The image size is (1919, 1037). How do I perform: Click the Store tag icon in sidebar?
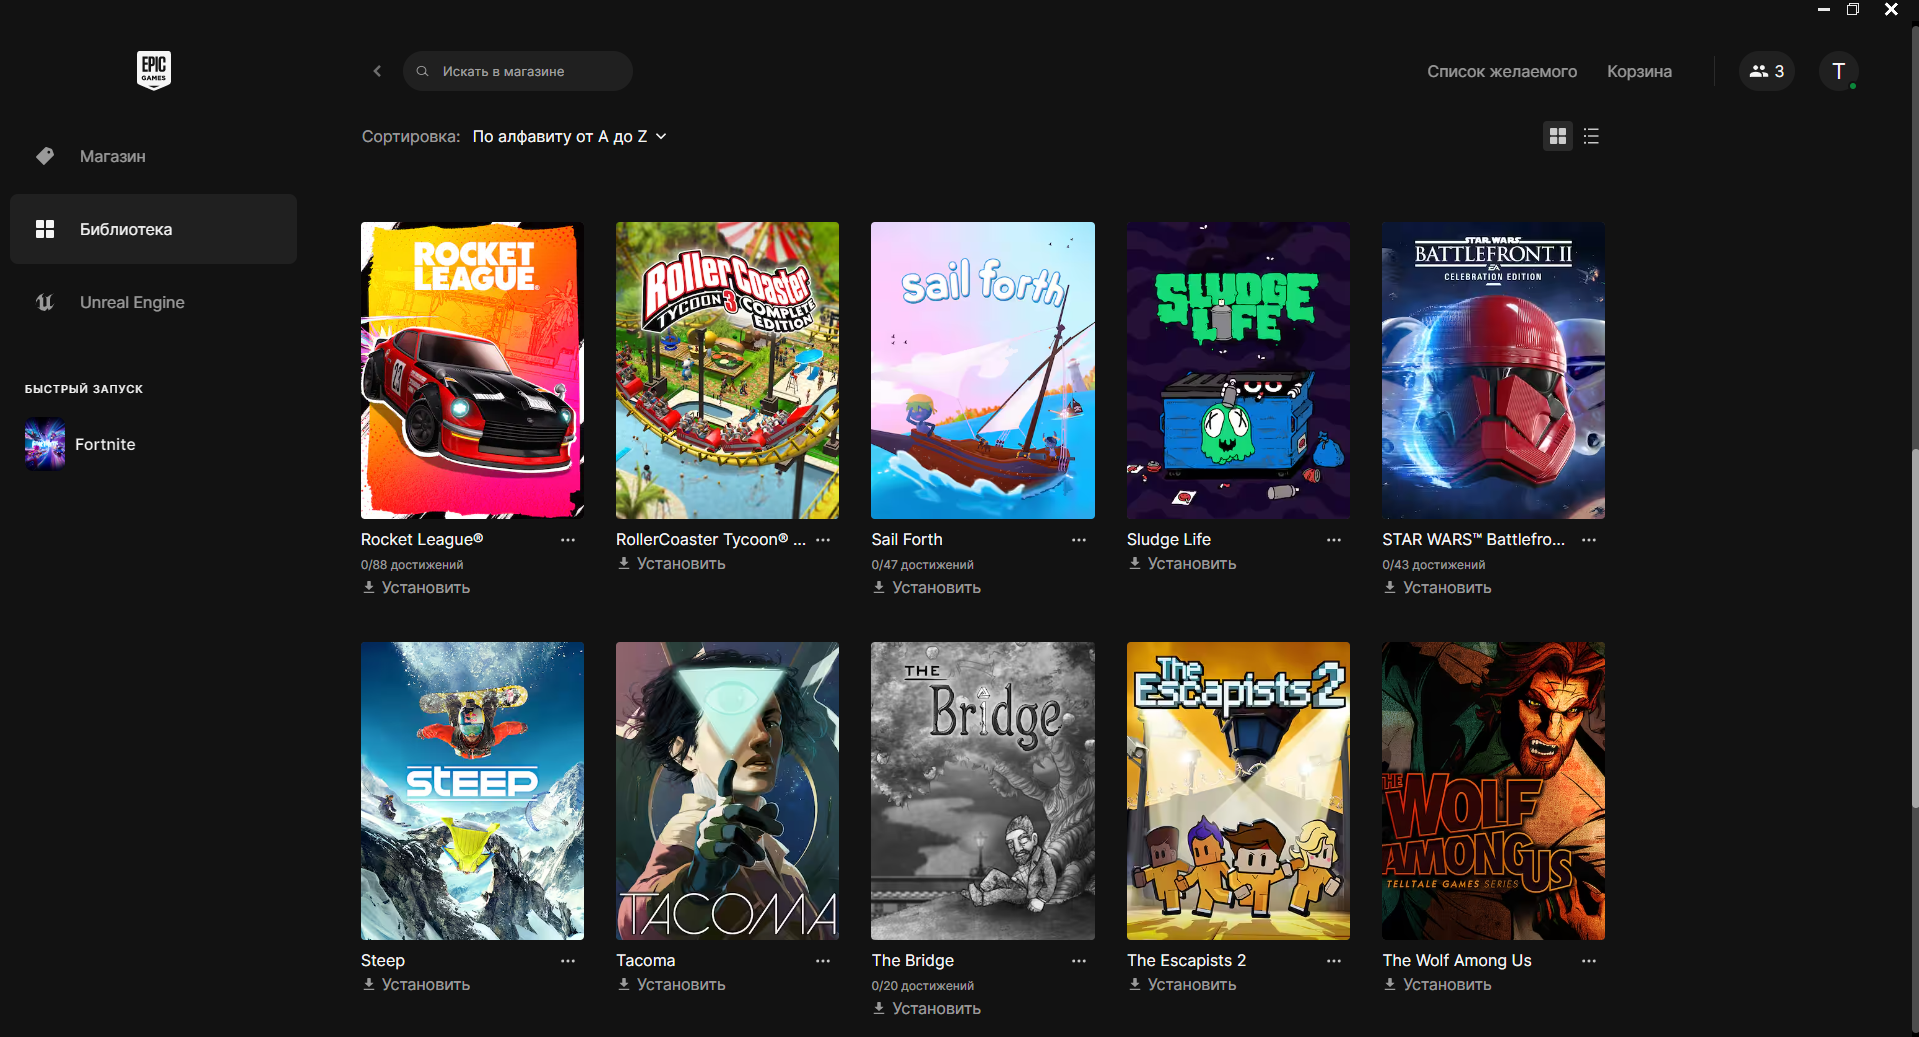point(45,156)
